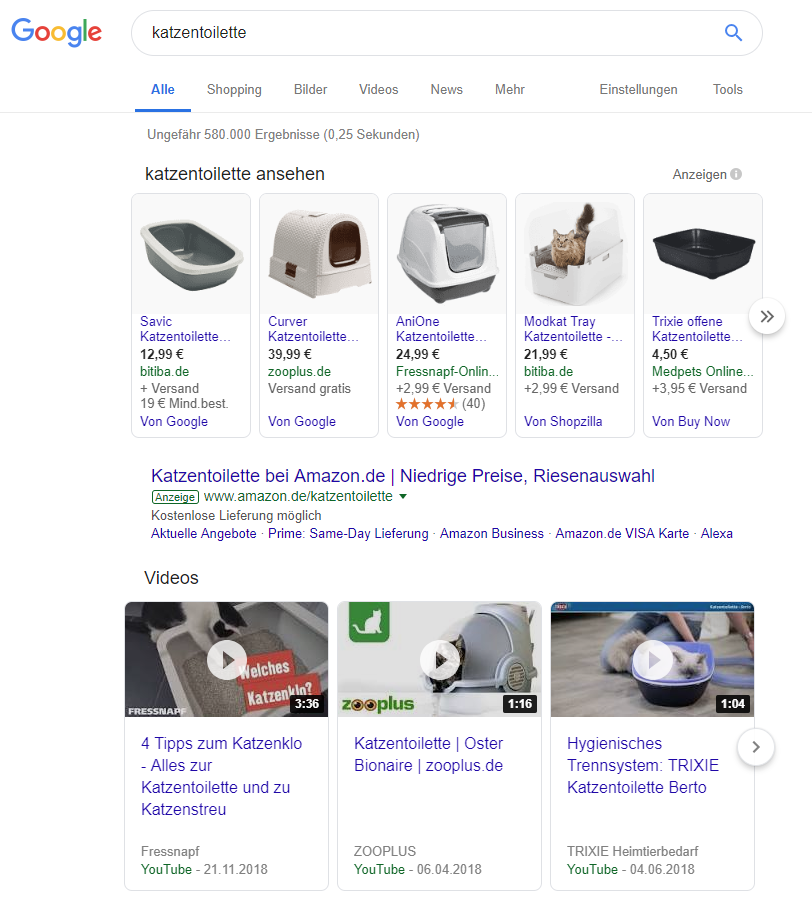Open Einstellungen menu
This screenshot has width=812, height=910.
[x=638, y=89]
